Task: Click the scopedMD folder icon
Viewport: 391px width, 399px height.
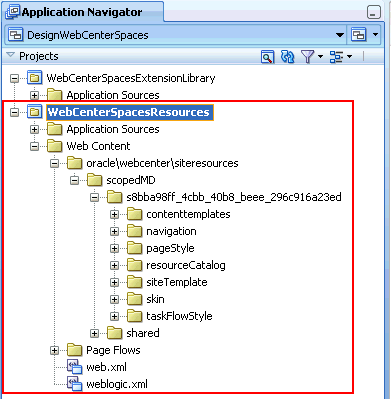Action: coord(94,180)
